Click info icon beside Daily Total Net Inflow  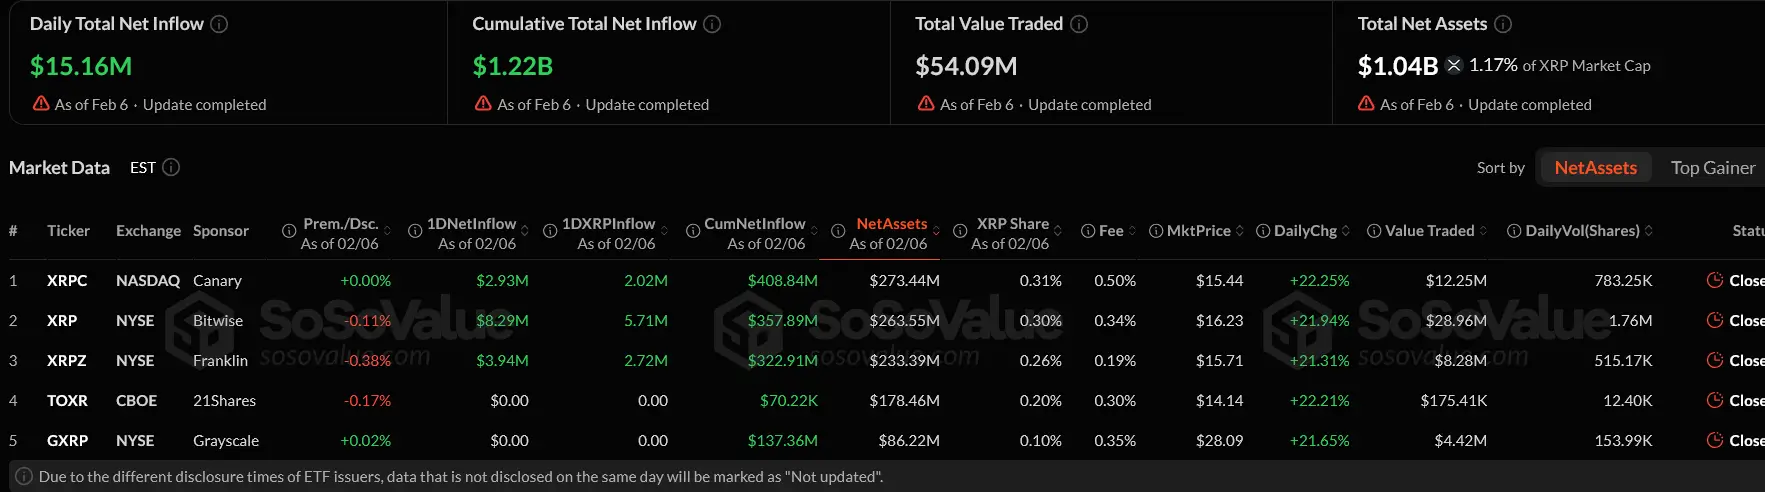tap(219, 24)
